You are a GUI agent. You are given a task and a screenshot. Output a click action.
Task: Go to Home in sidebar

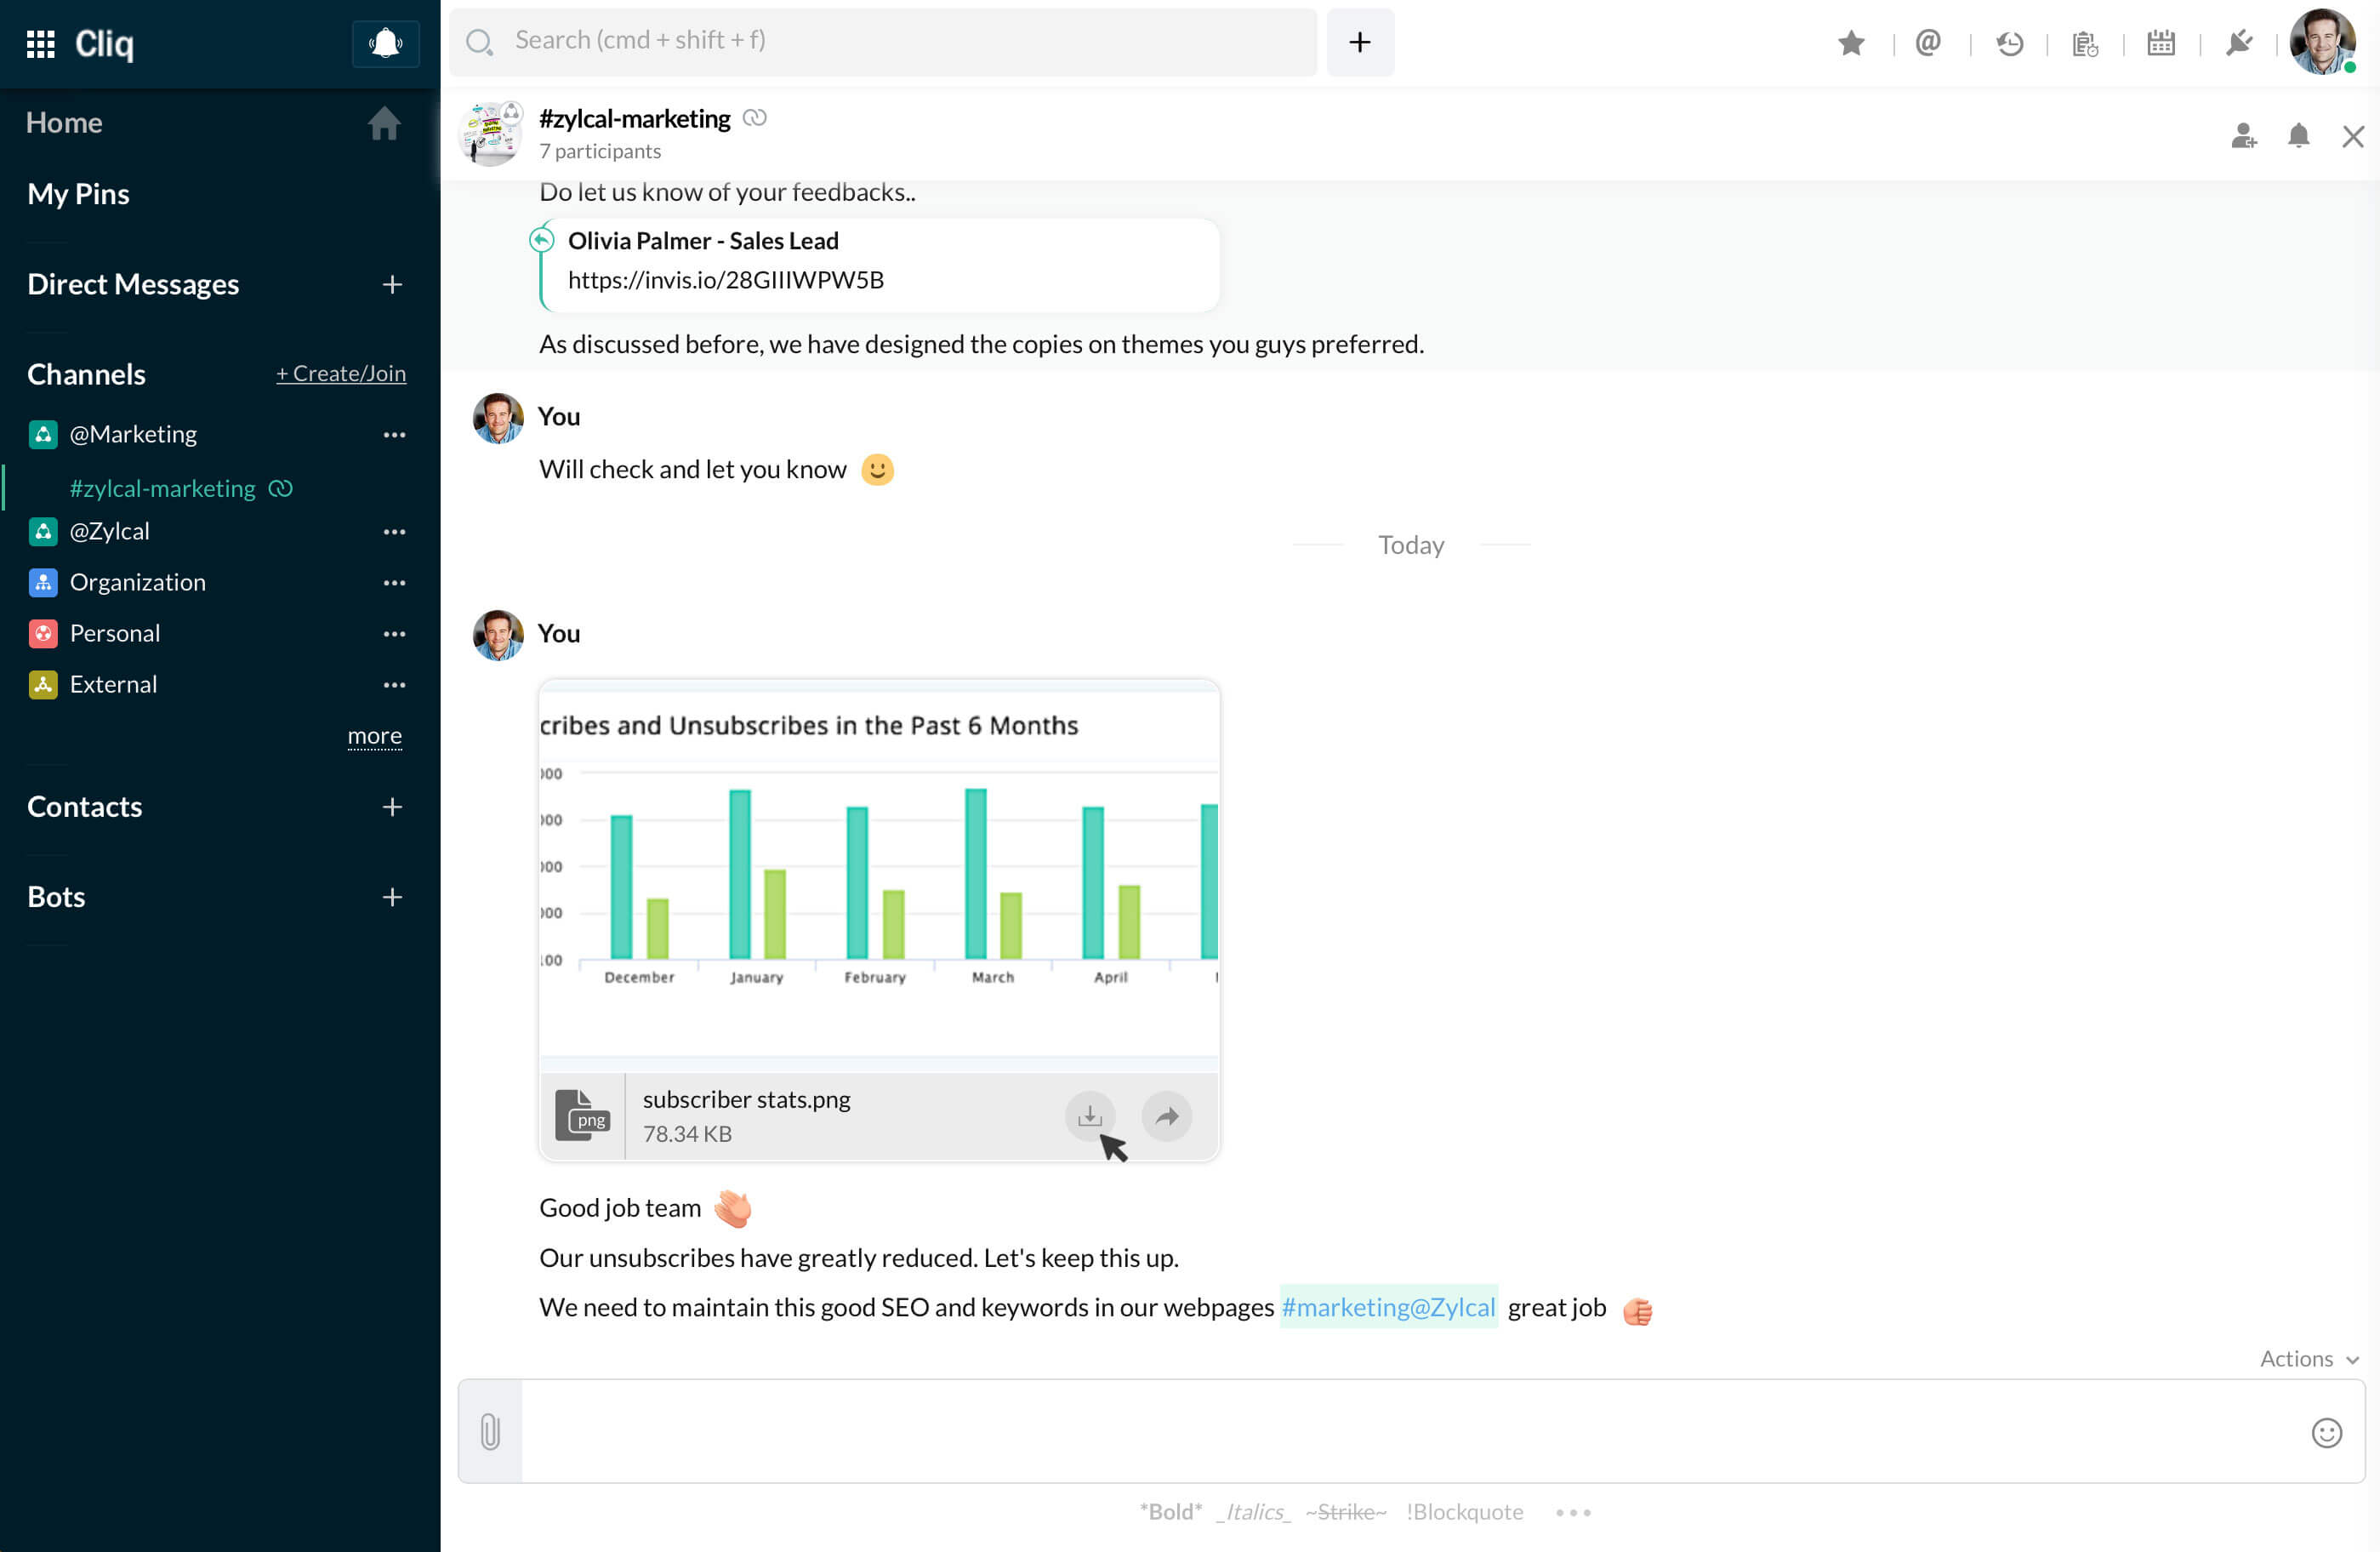(64, 122)
